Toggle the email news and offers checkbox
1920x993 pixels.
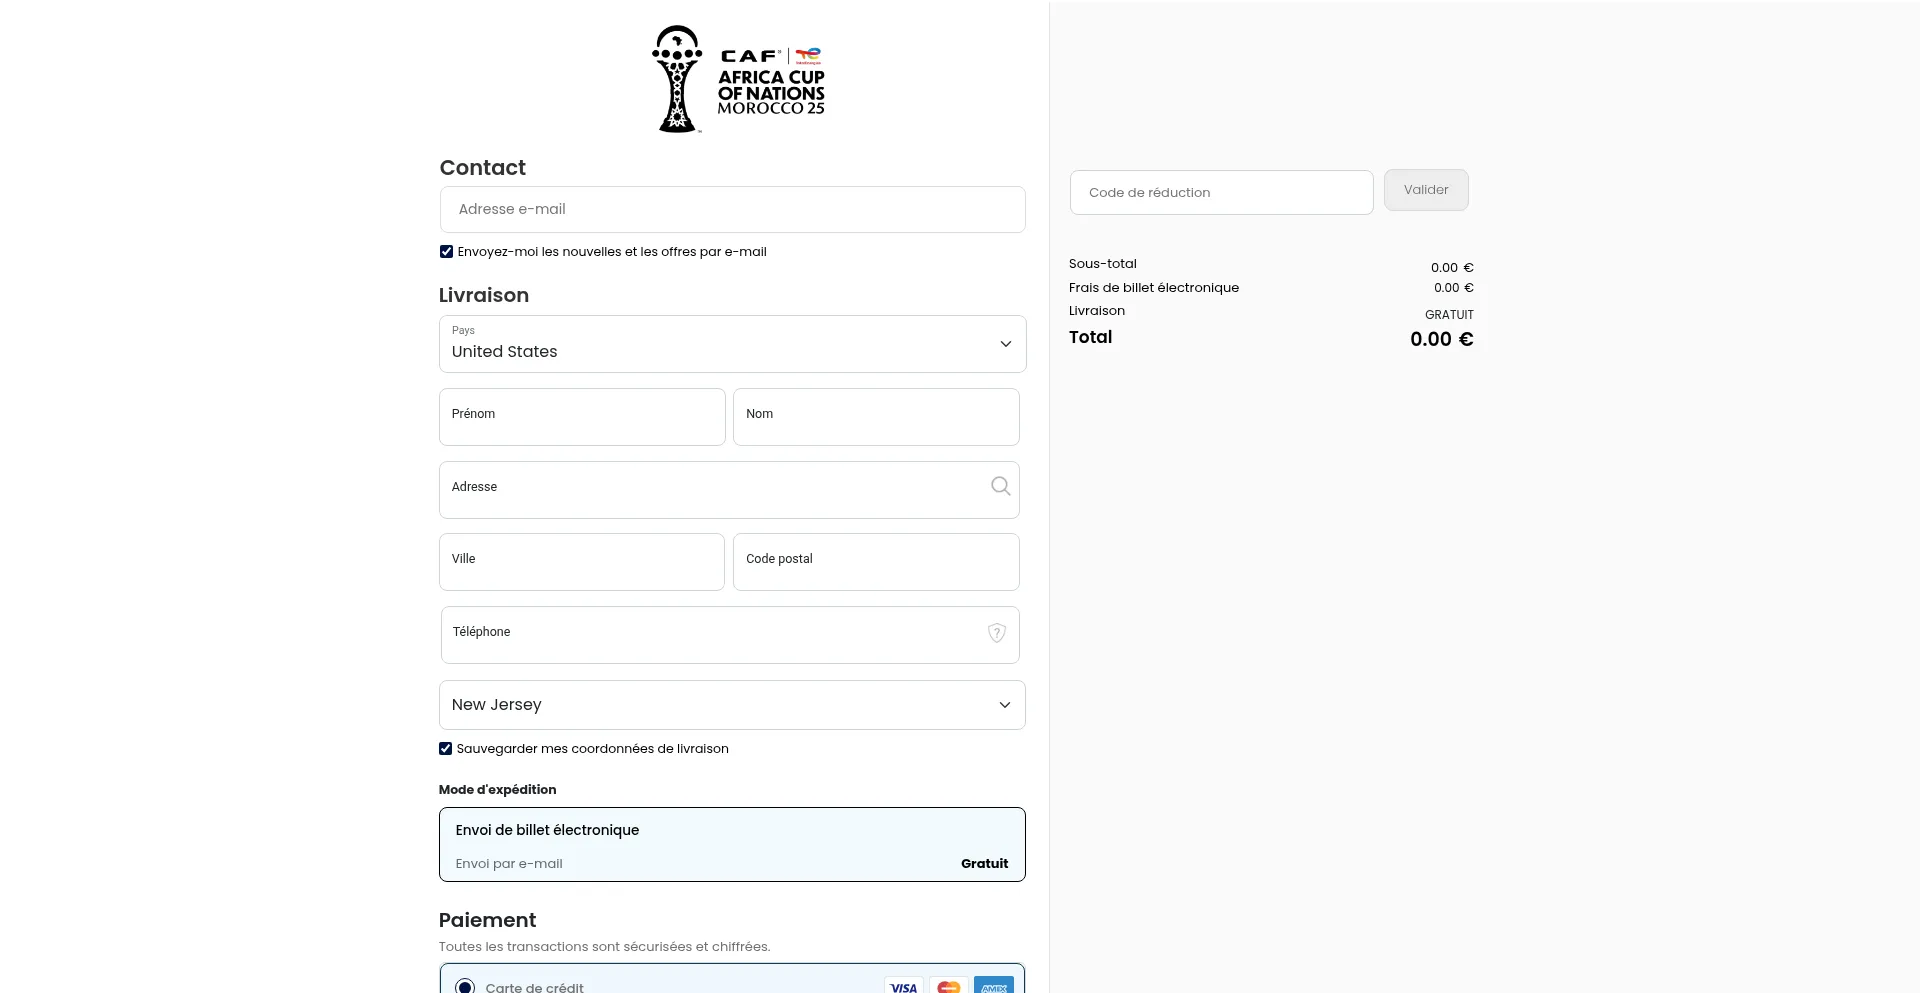pyautogui.click(x=447, y=252)
